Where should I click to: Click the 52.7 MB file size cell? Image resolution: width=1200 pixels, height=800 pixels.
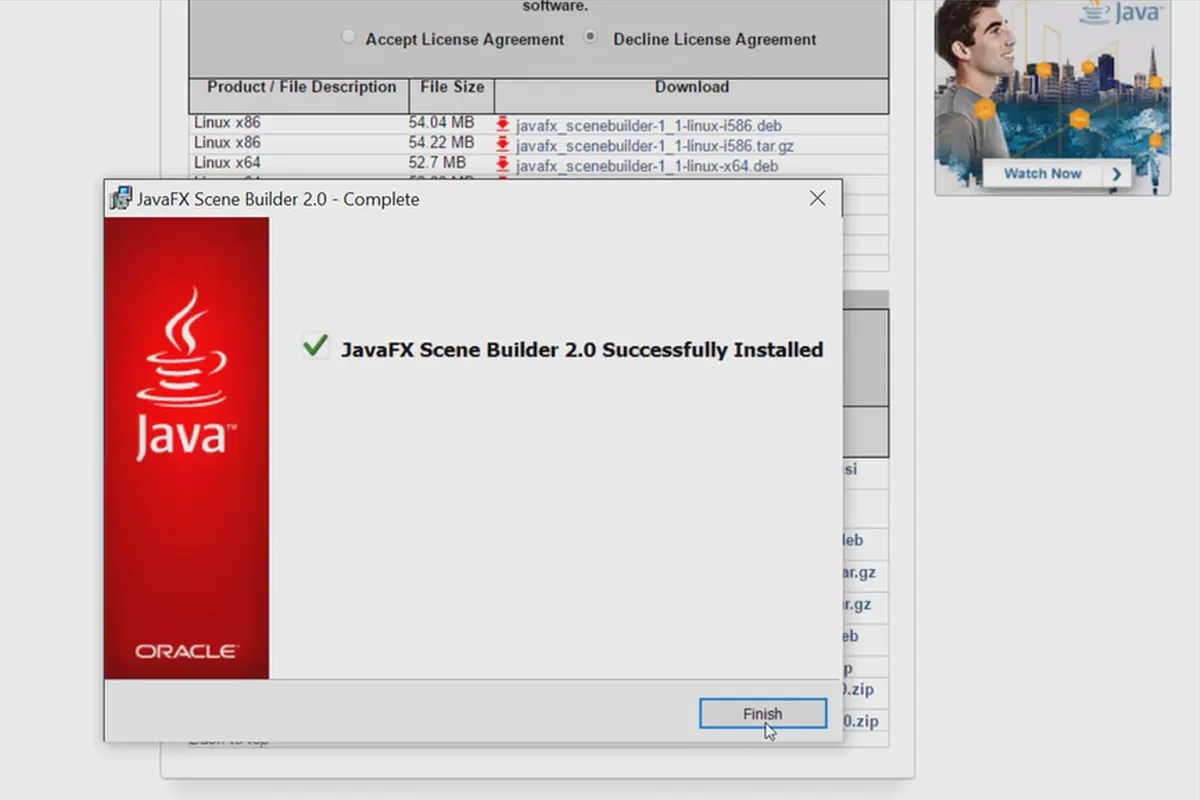(437, 162)
